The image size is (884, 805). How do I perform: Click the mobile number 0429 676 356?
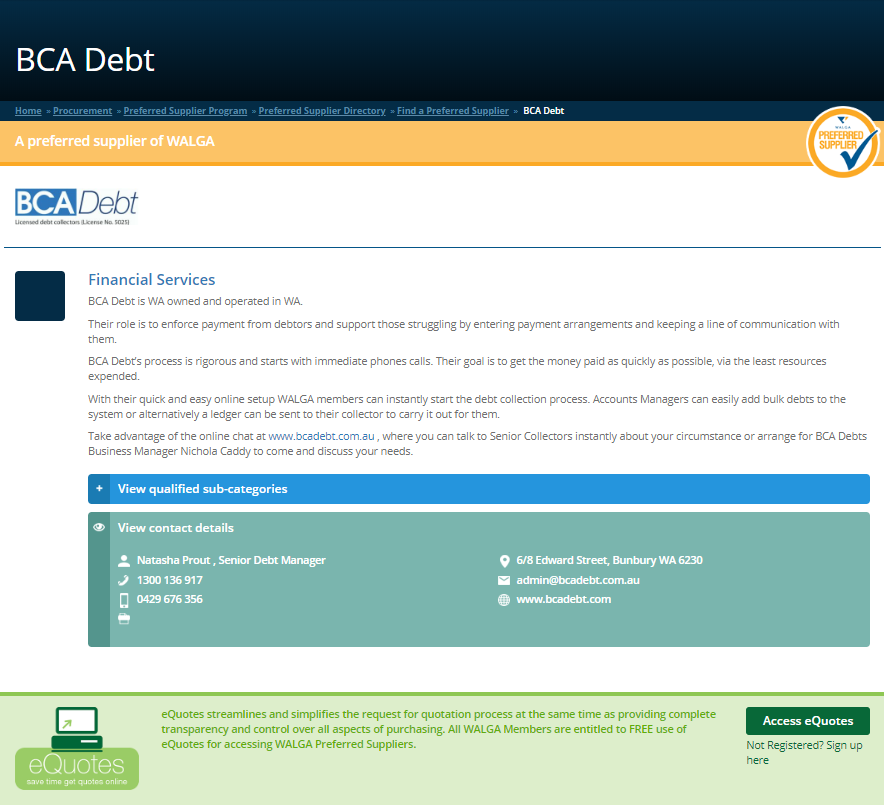pos(170,599)
